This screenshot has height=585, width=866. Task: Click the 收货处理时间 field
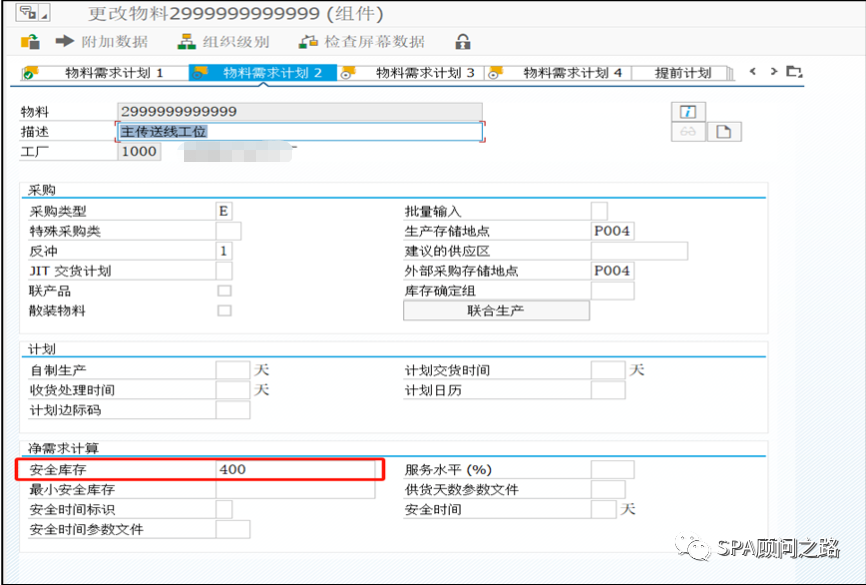tap(233, 390)
